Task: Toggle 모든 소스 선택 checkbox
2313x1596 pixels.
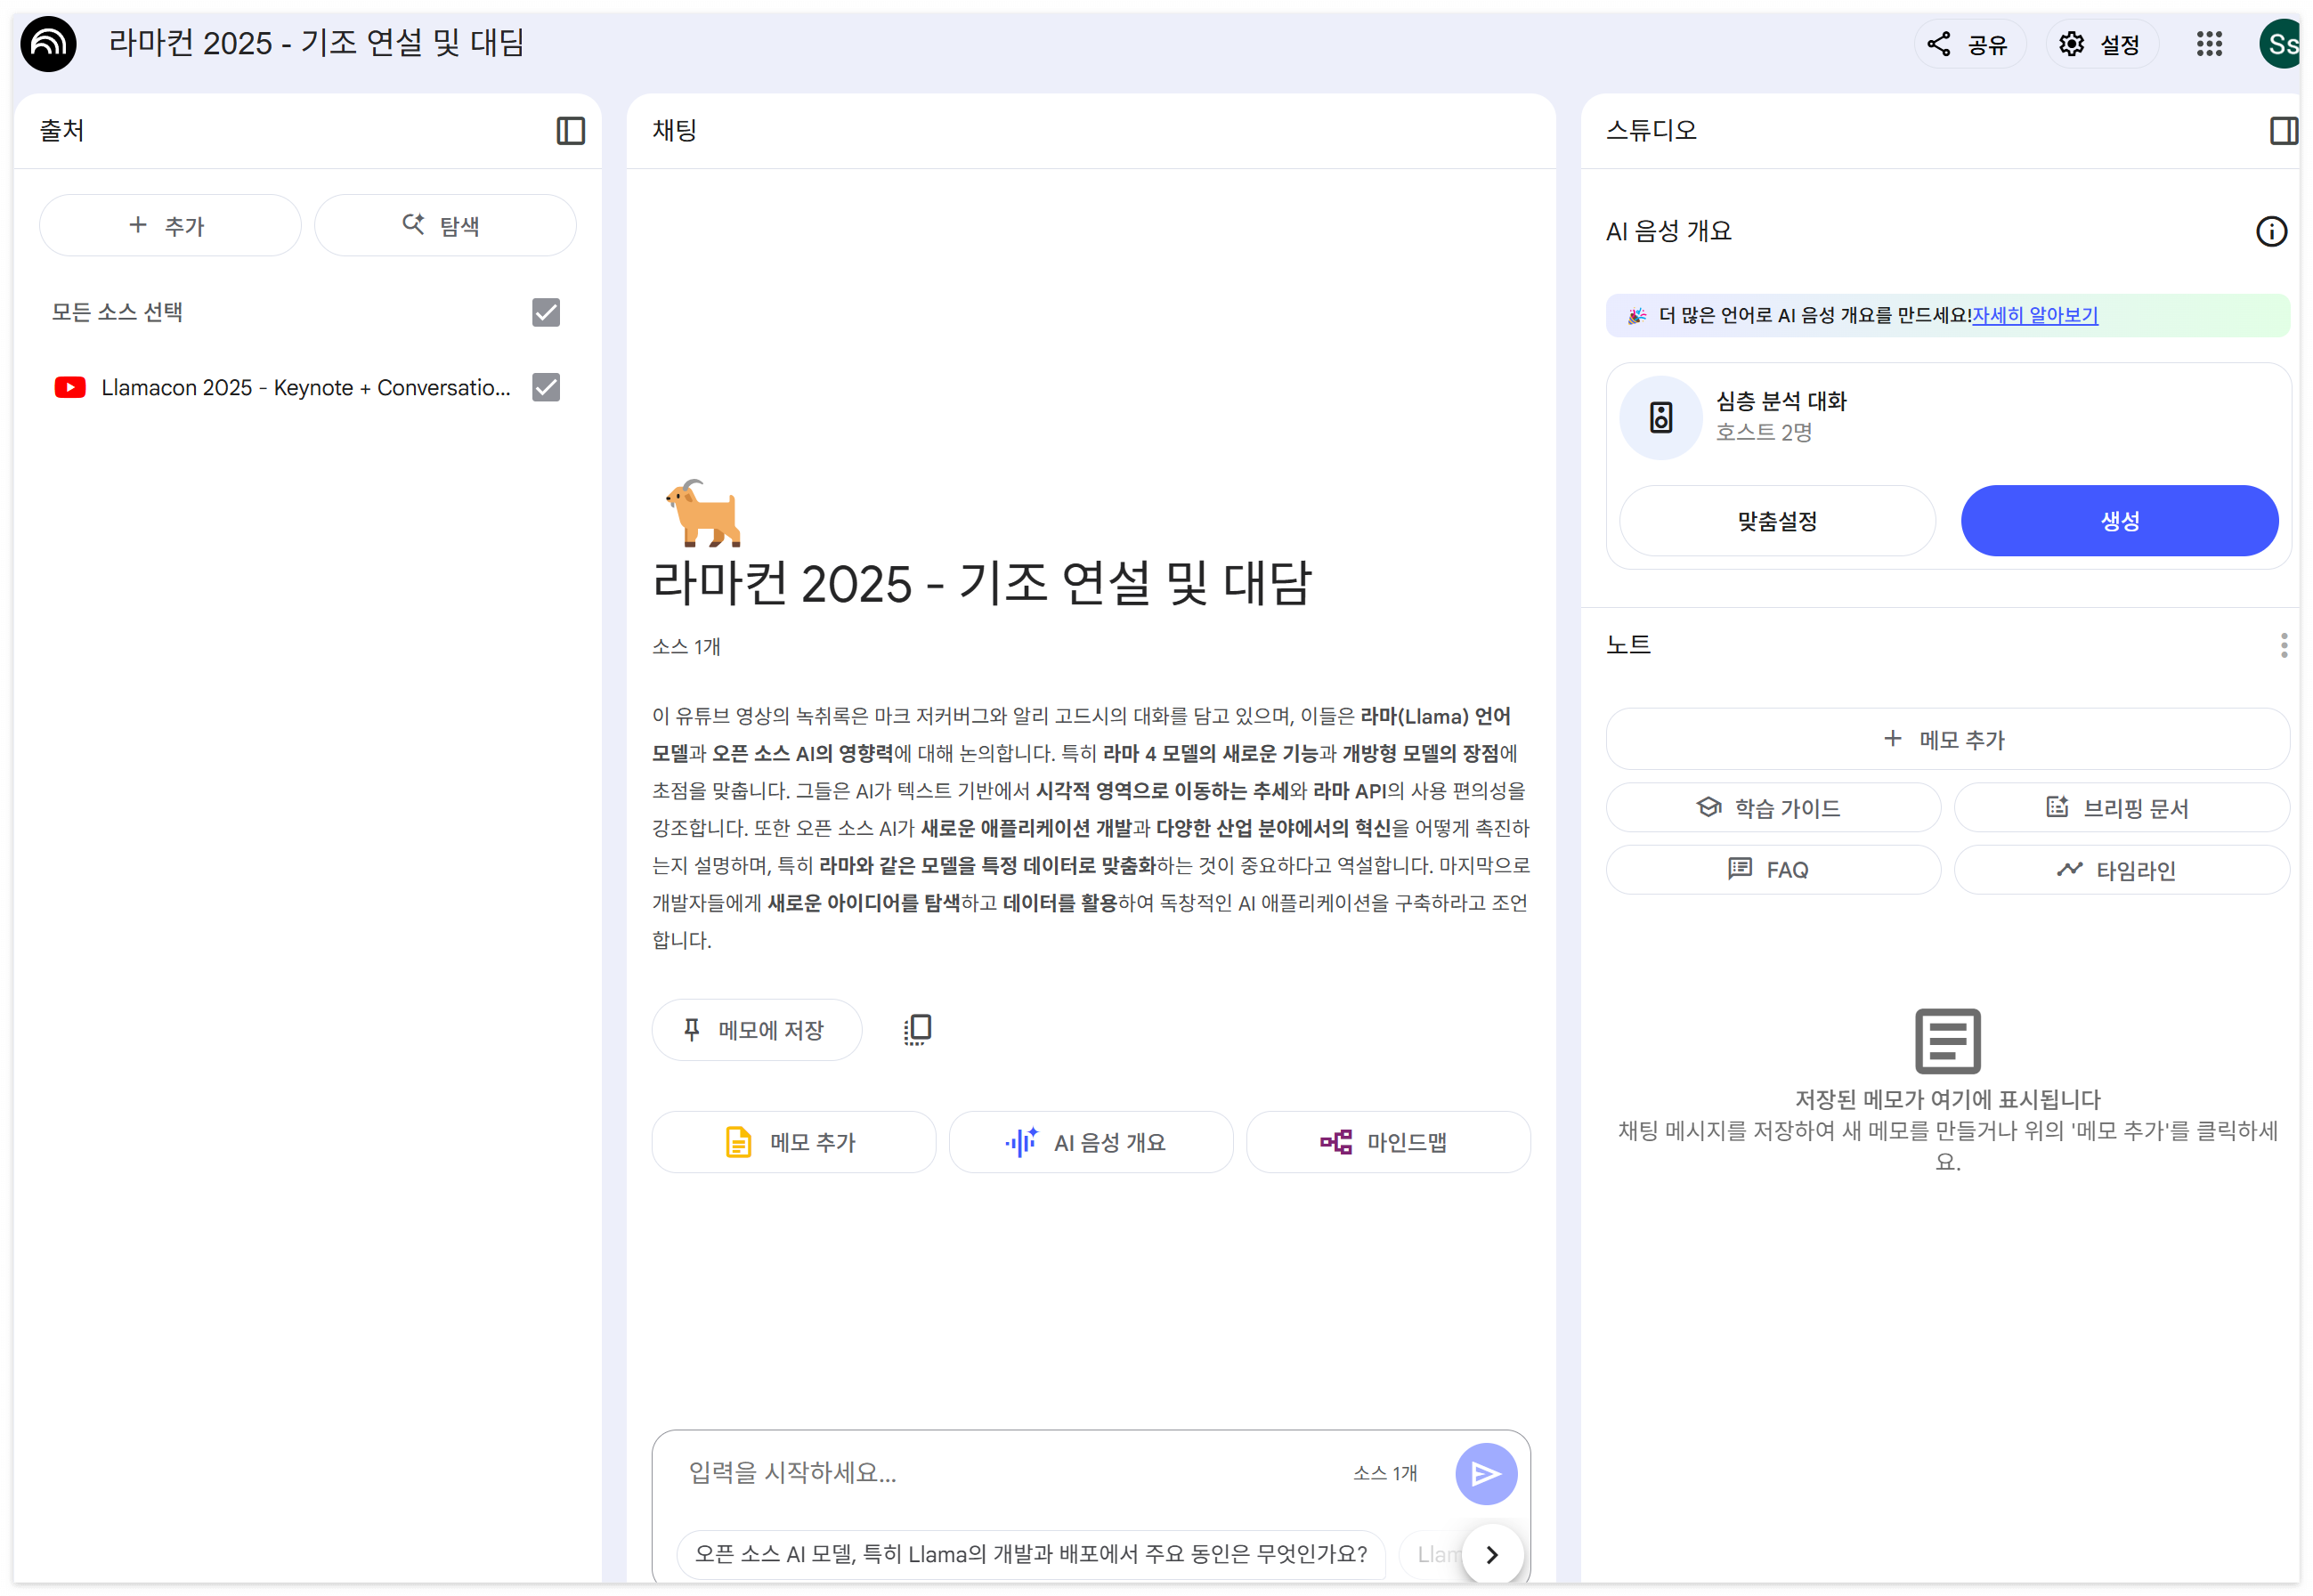Action: (545, 312)
